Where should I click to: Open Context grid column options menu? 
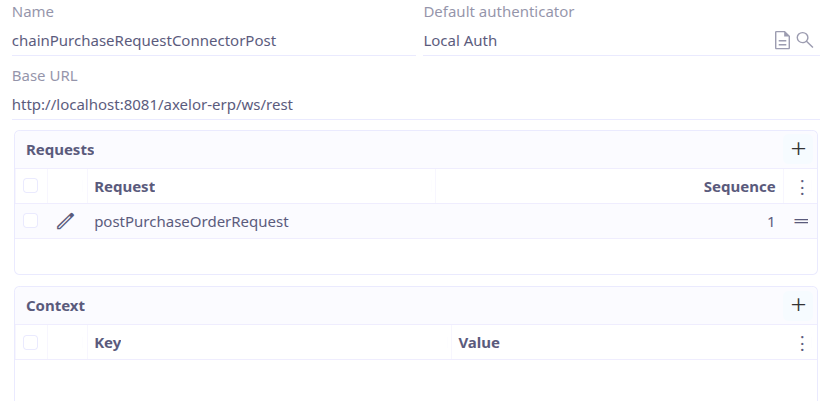click(801, 343)
